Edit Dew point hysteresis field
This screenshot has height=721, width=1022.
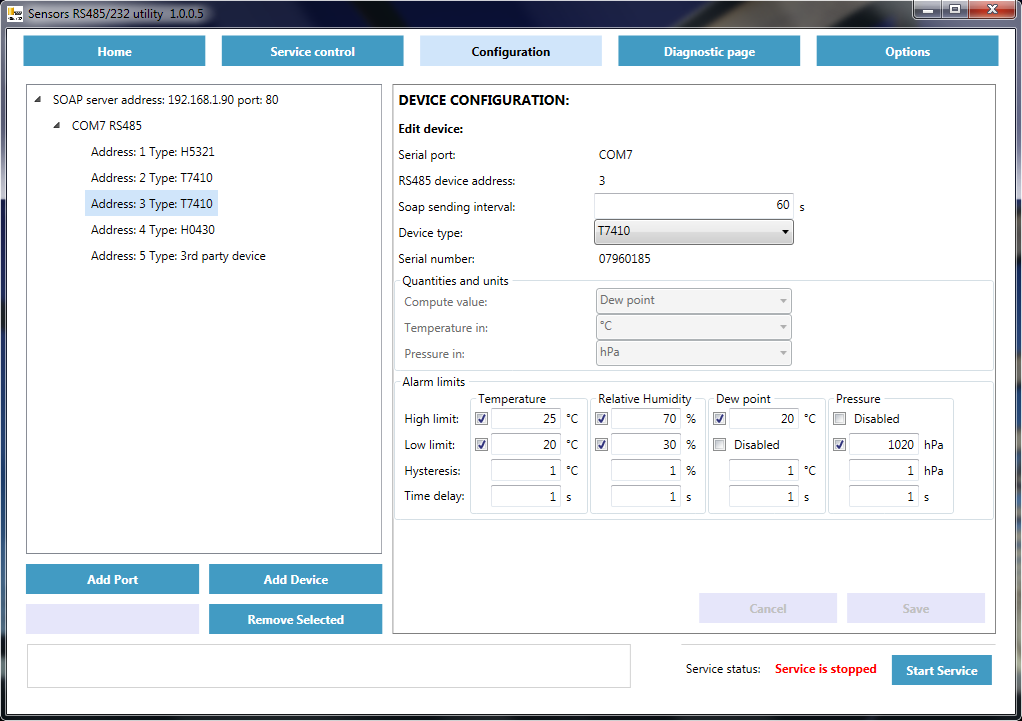point(763,471)
